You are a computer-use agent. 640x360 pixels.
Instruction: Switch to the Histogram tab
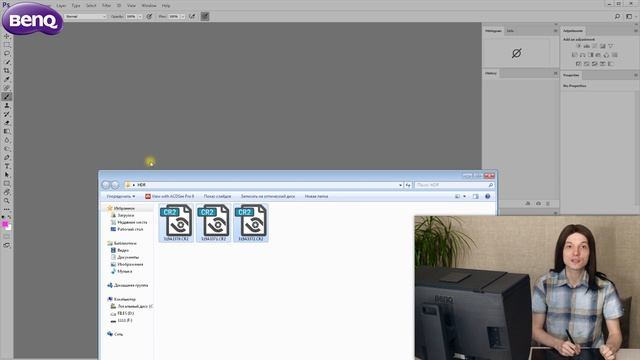[493, 31]
